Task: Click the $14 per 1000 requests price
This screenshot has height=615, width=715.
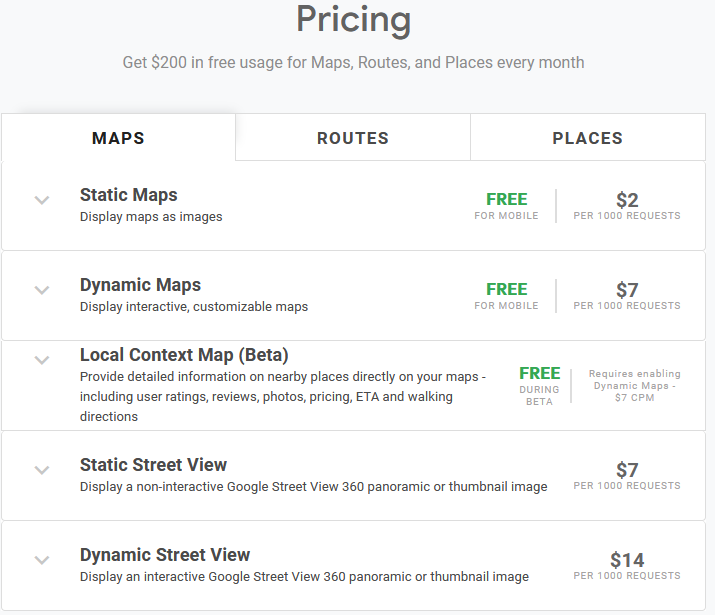Action: click(x=627, y=564)
